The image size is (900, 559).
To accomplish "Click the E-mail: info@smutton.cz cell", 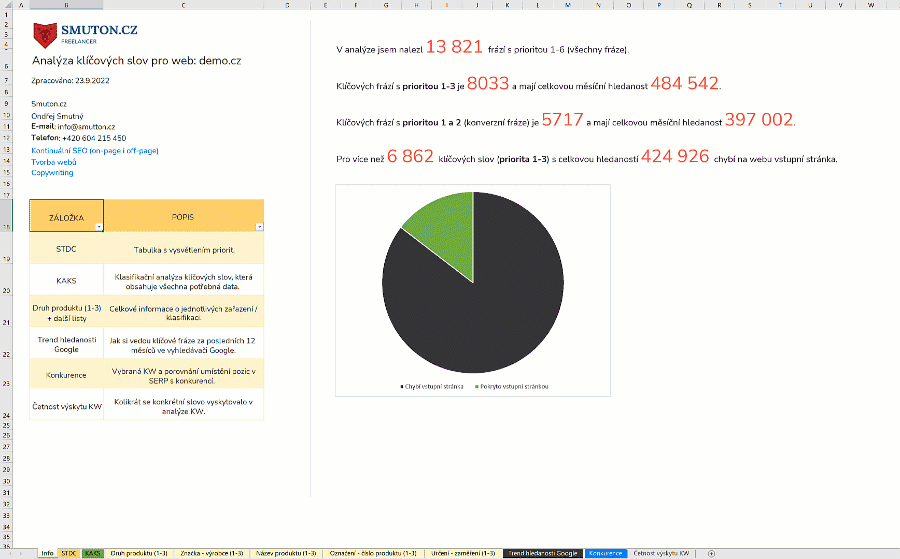I will point(73,126).
